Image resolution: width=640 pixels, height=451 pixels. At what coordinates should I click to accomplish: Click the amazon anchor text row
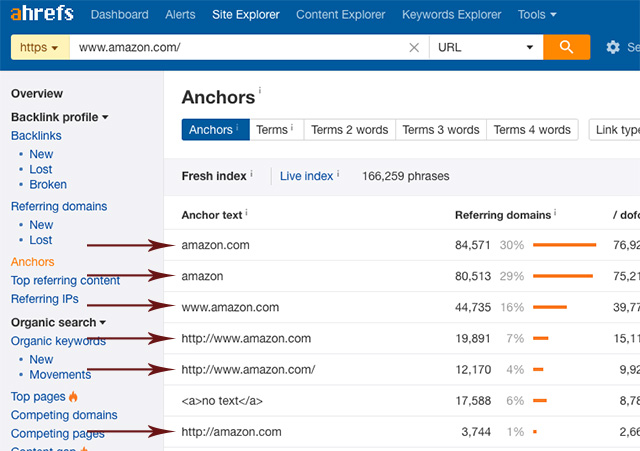point(202,276)
